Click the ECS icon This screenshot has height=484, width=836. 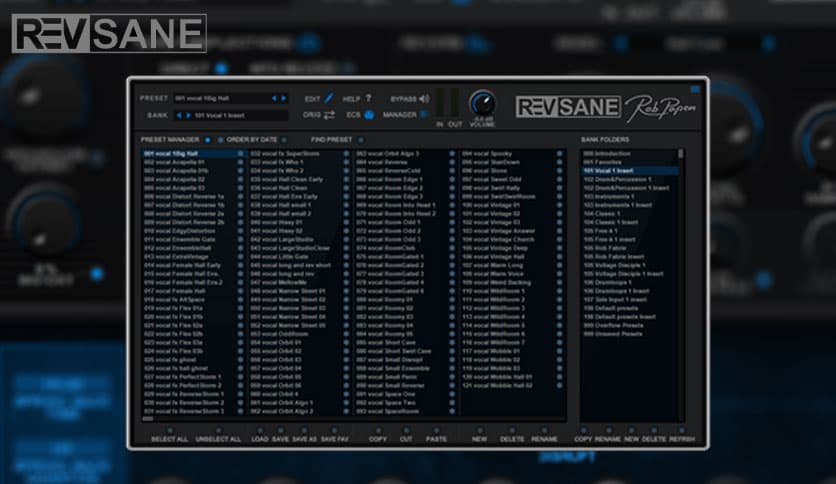369,115
